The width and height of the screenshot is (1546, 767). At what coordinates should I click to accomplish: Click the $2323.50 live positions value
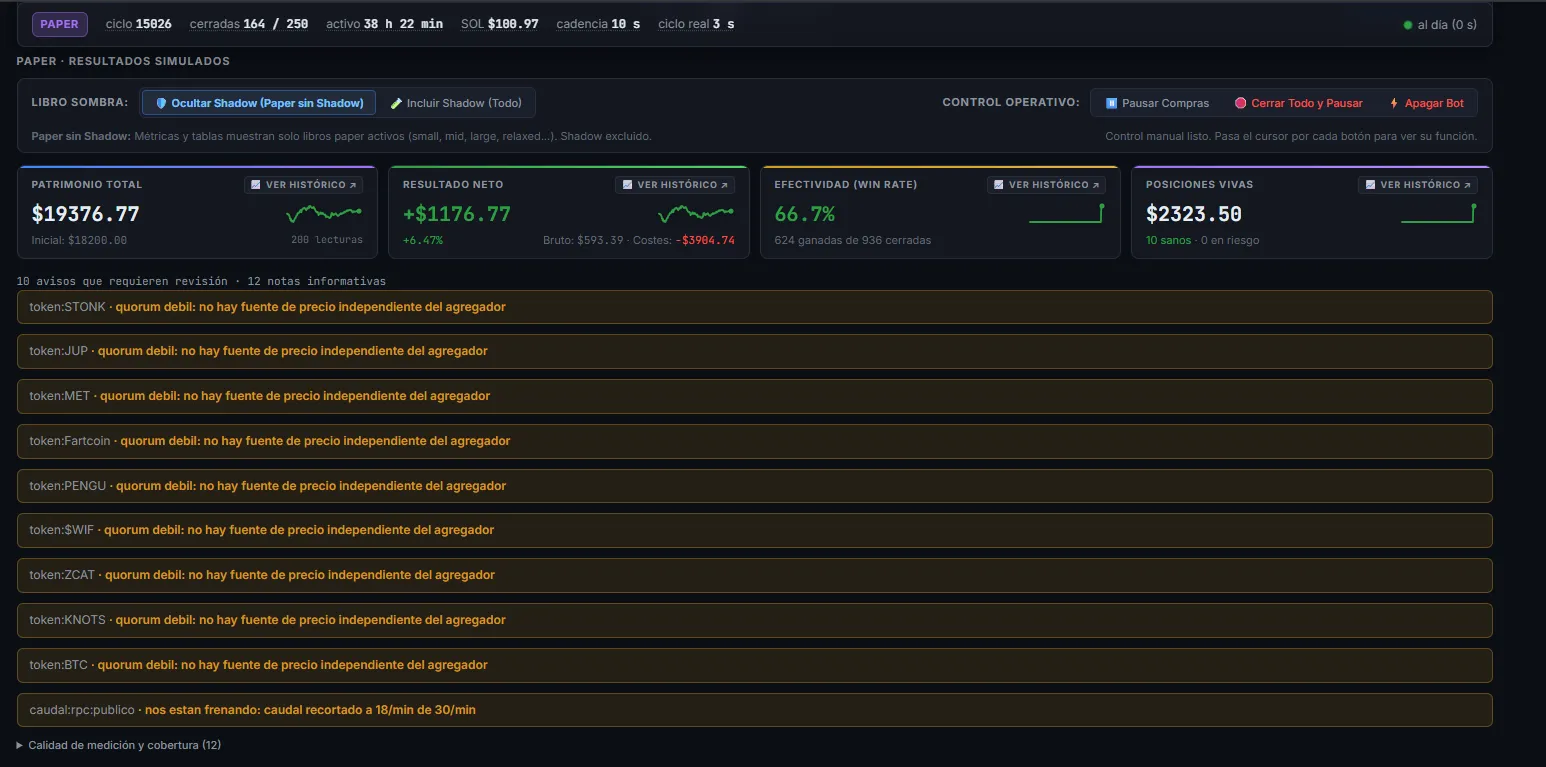1194,214
